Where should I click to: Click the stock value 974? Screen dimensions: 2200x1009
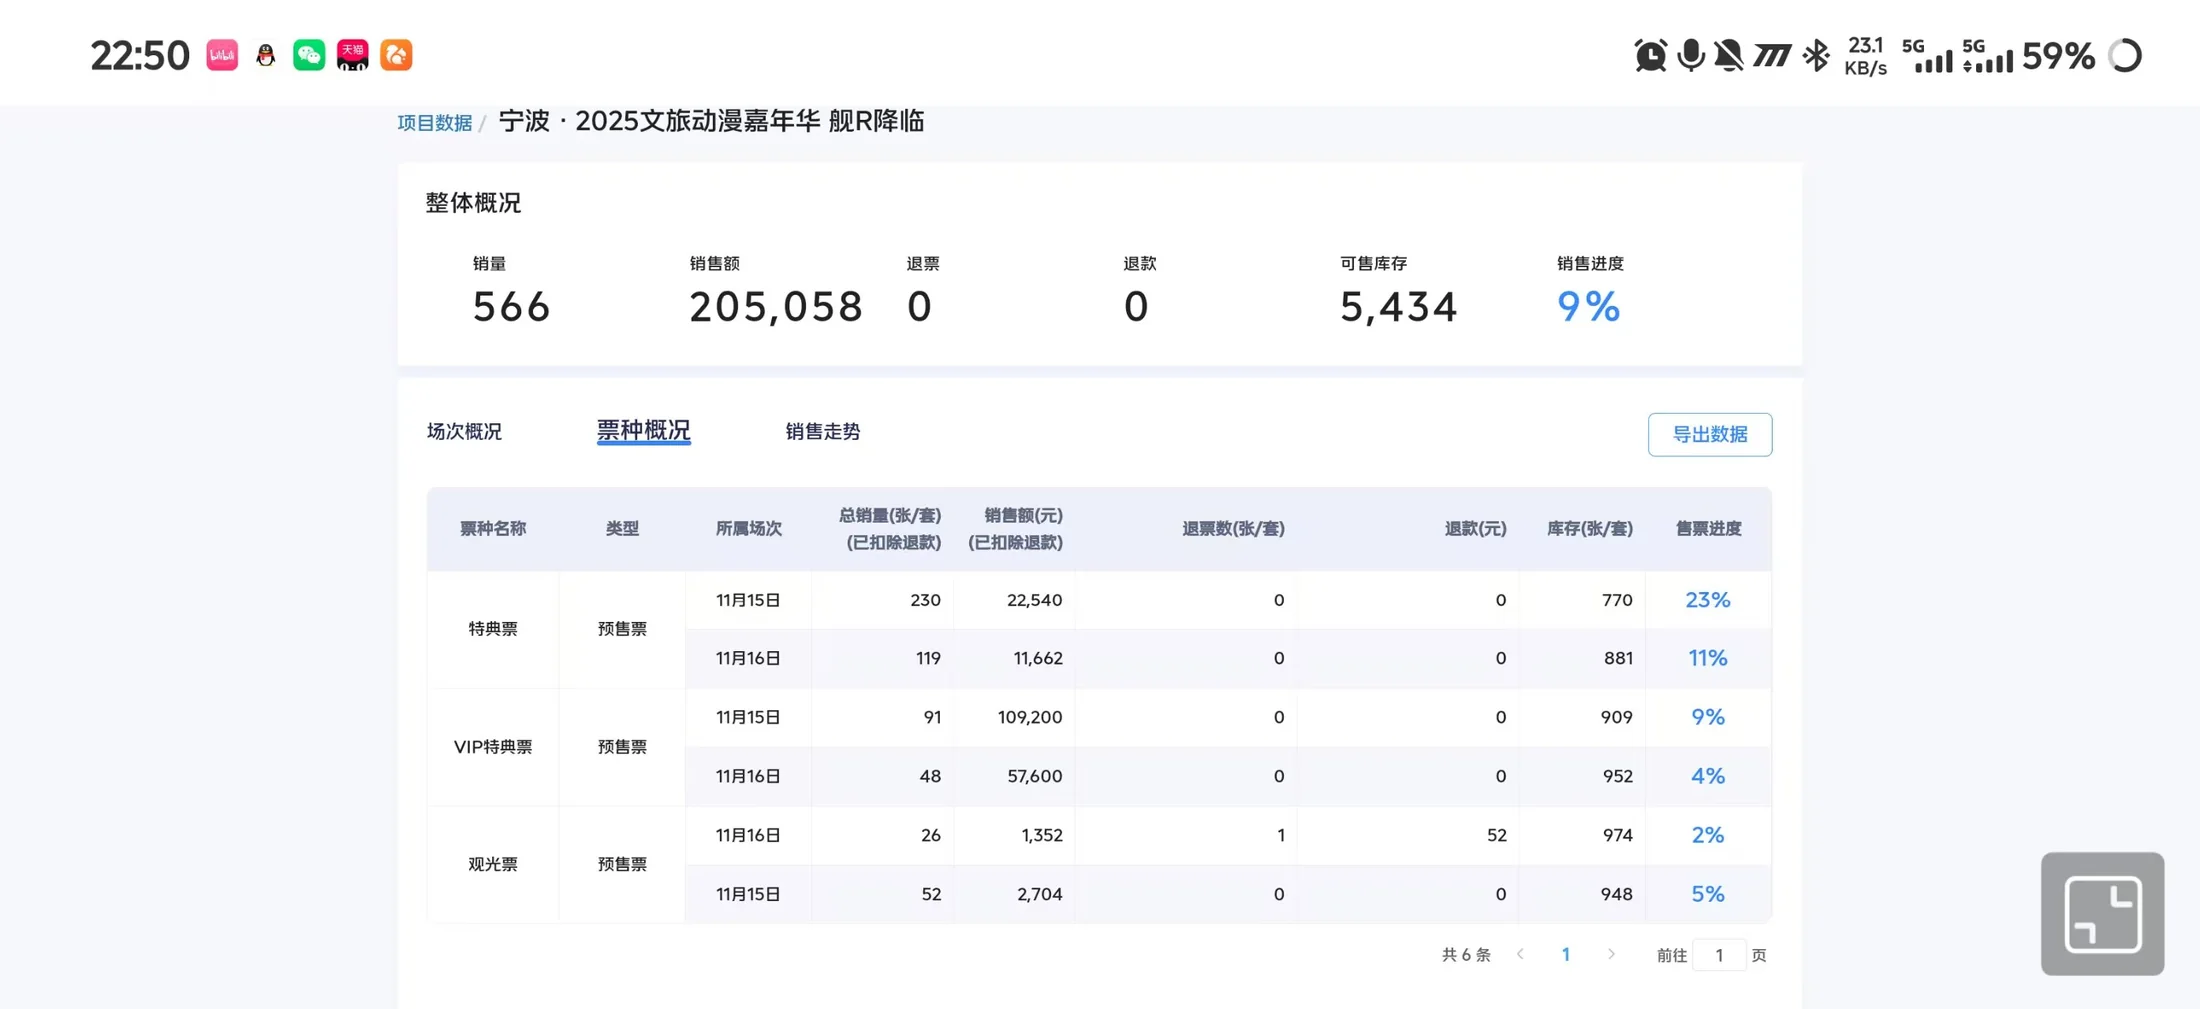[1617, 835]
